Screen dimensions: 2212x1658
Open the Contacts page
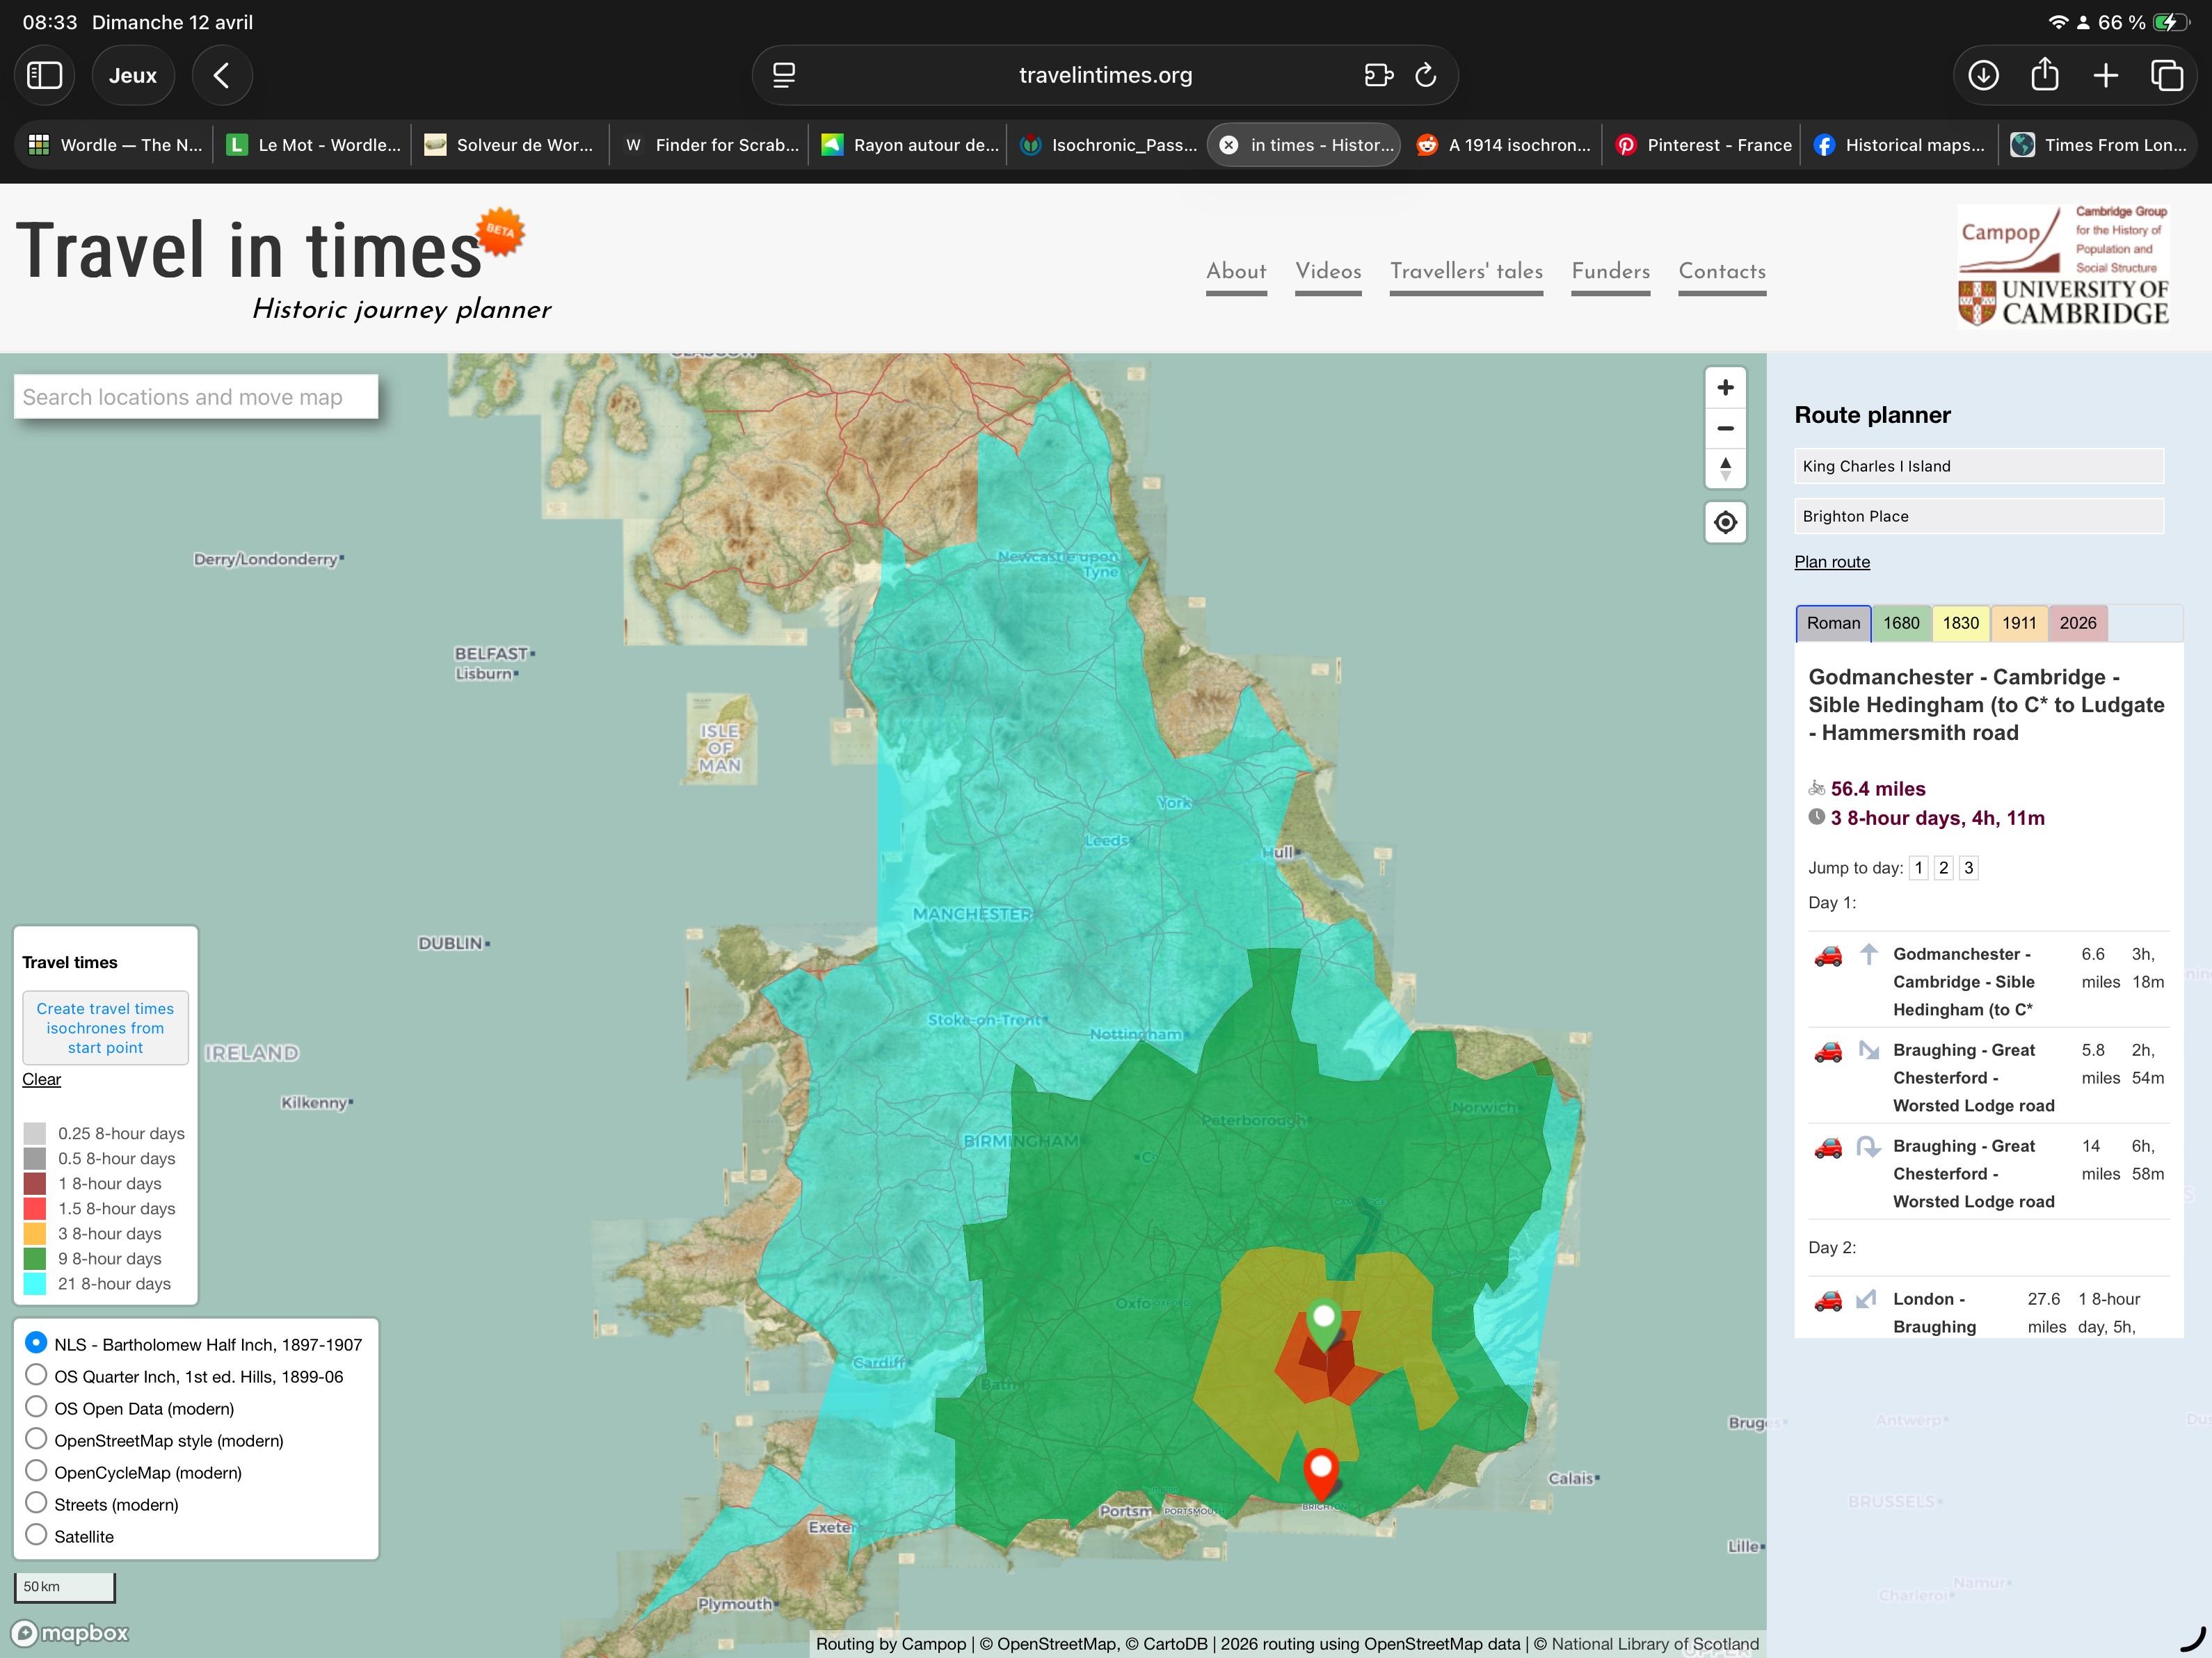coord(1722,272)
